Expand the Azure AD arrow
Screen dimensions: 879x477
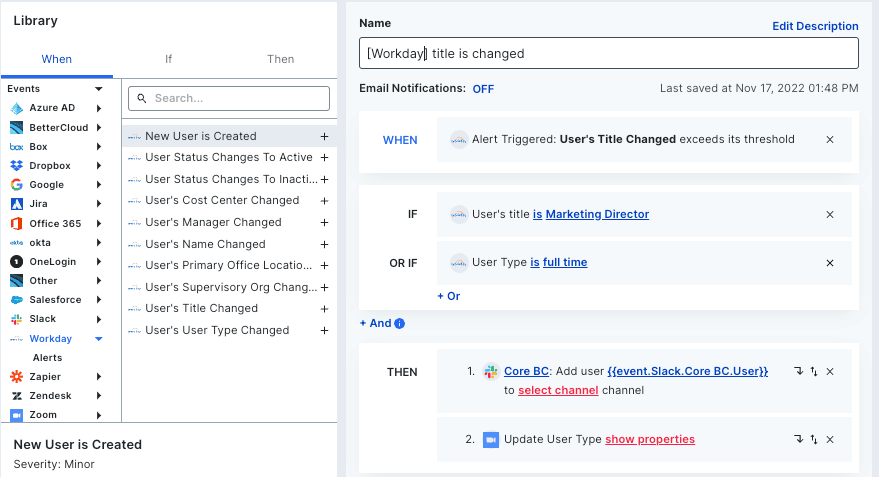click(99, 108)
